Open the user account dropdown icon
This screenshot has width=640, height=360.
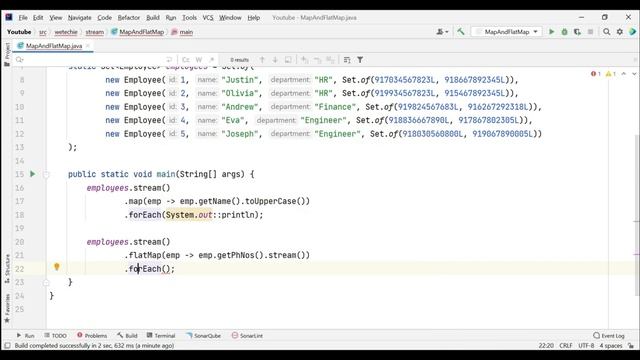[442, 31]
